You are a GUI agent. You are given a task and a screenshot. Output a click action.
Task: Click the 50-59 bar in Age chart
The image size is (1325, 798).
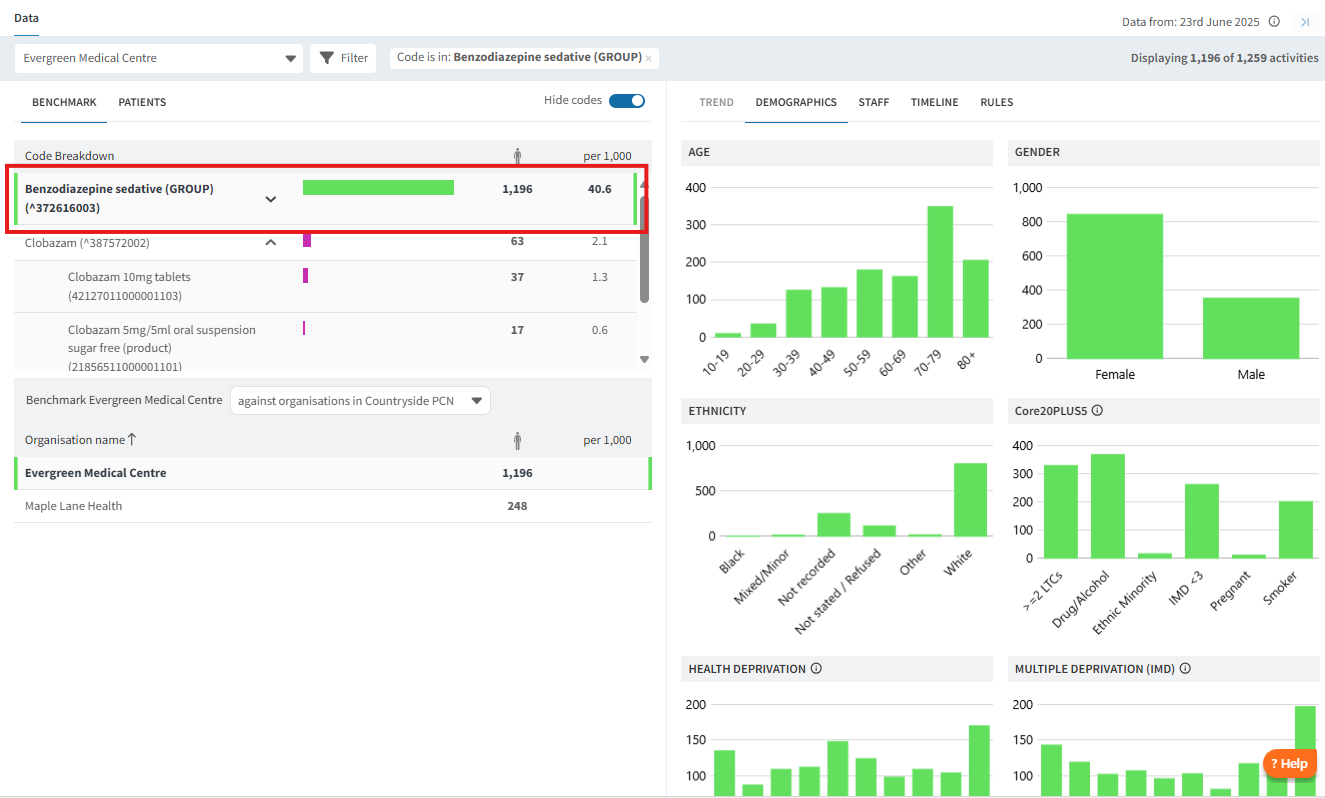point(869,303)
